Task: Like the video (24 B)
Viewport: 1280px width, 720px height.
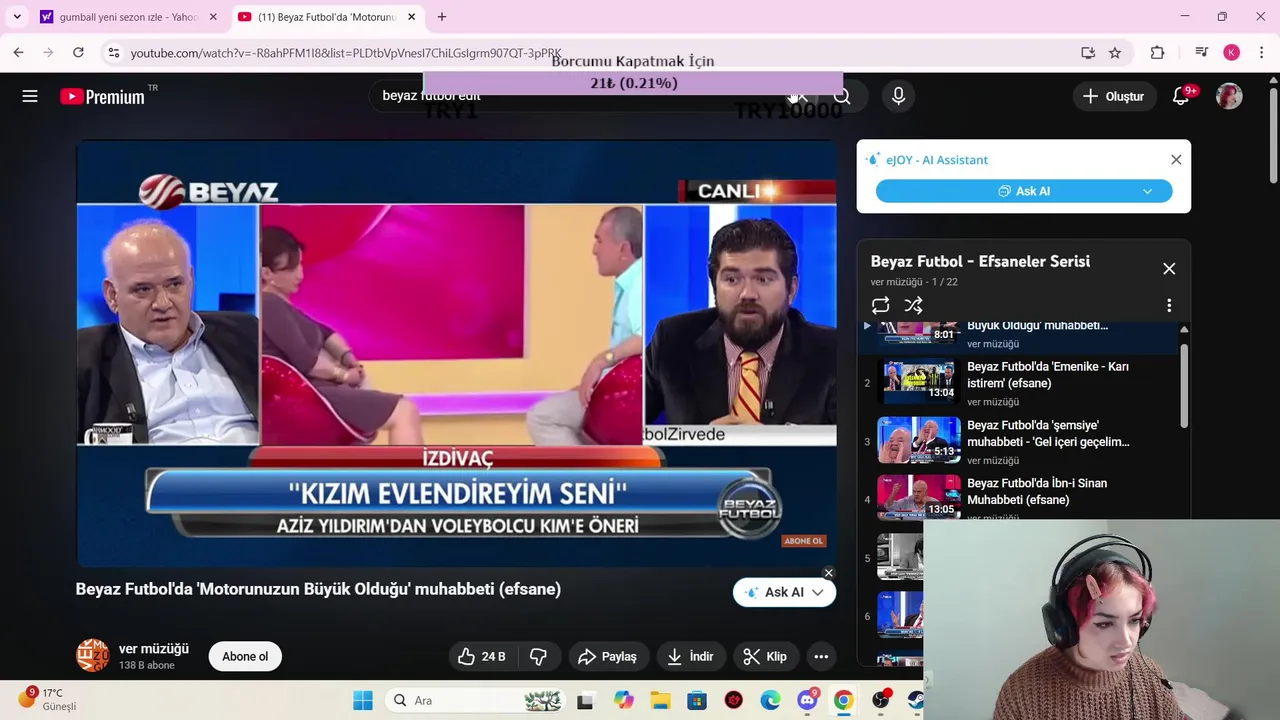Action: tap(482, 656)
